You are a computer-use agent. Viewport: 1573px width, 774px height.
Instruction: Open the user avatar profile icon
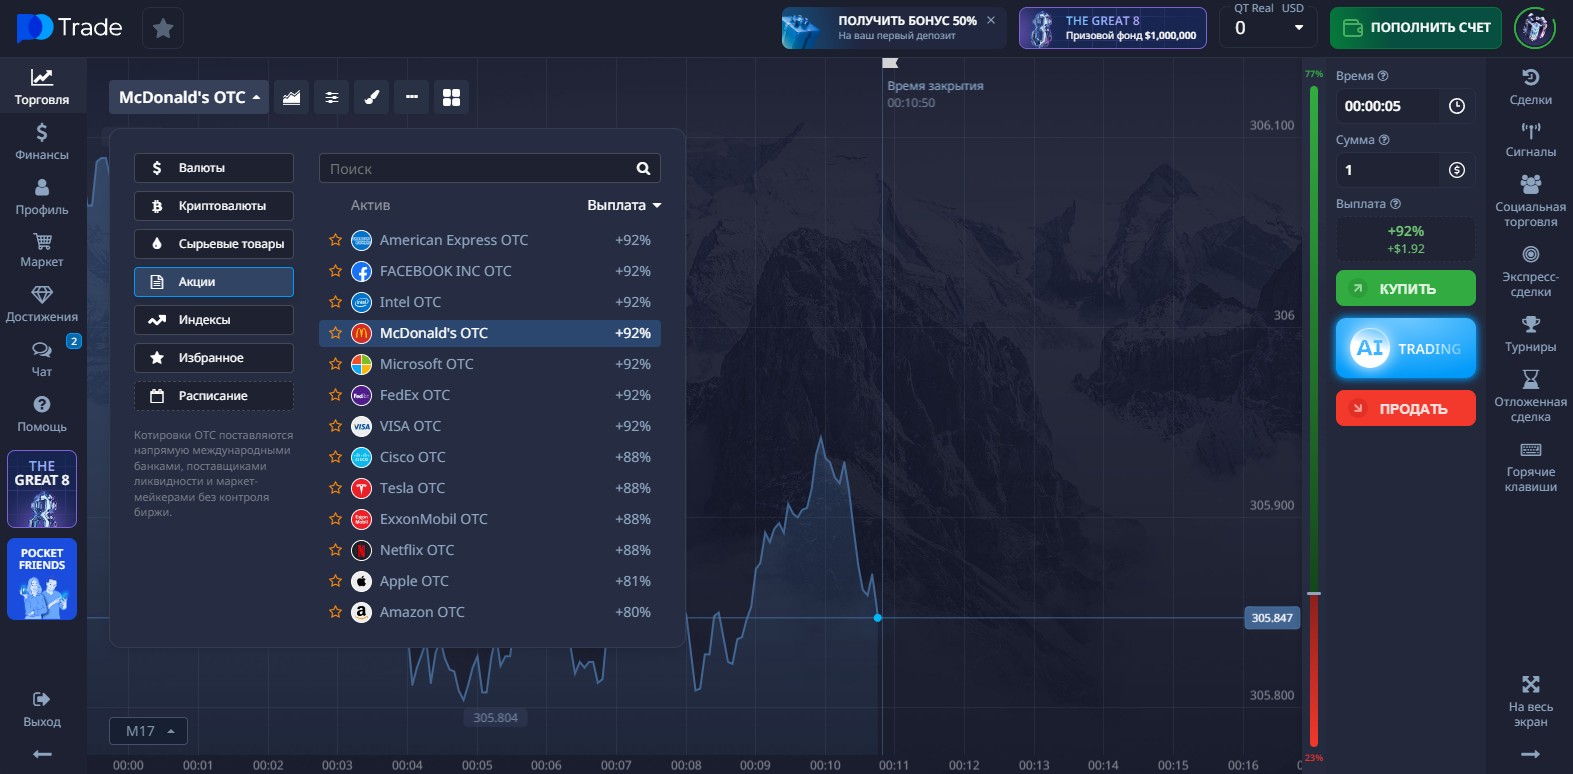(1535, 28)
